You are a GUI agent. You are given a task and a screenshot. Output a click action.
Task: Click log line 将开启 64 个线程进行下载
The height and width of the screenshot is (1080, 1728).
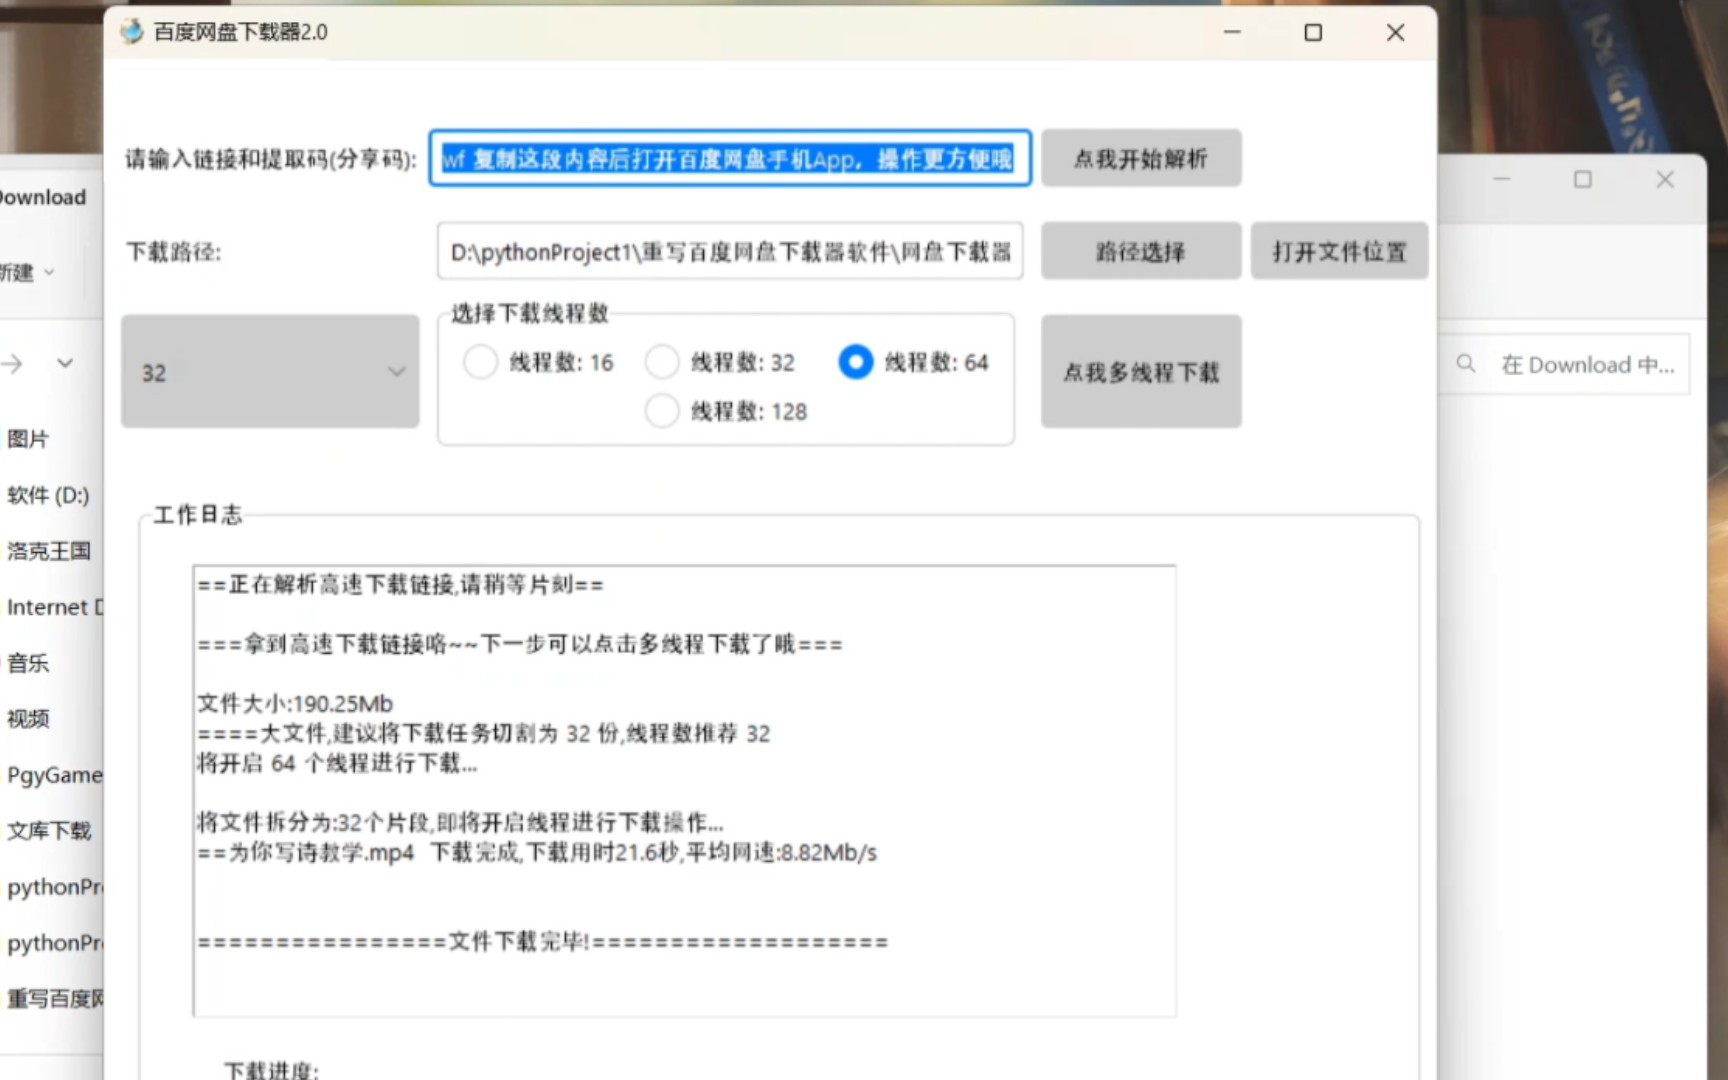point(337,764)
